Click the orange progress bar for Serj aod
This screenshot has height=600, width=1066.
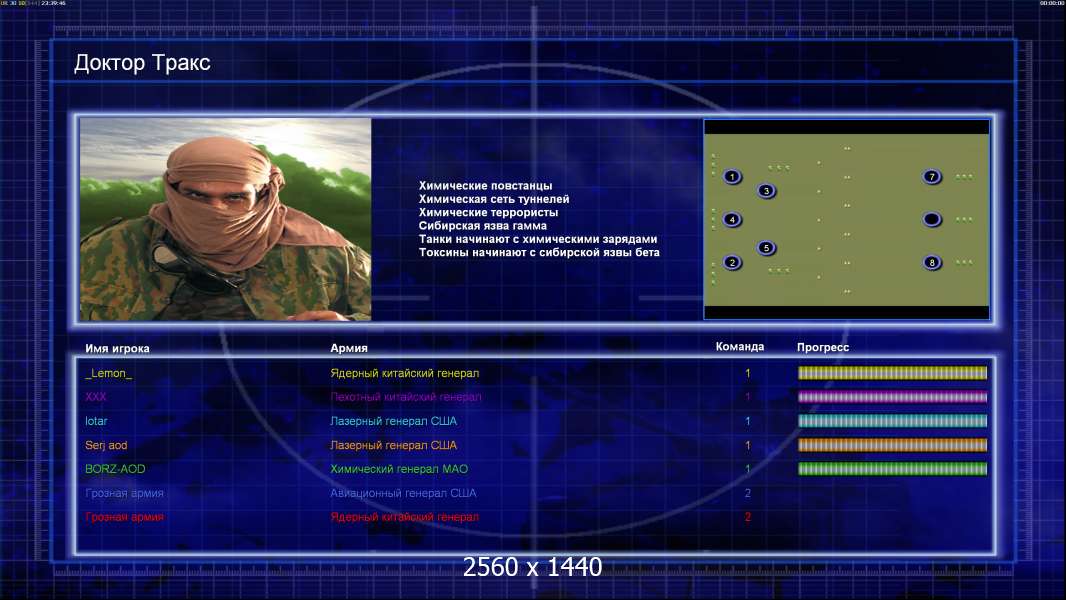pos(892,445)
